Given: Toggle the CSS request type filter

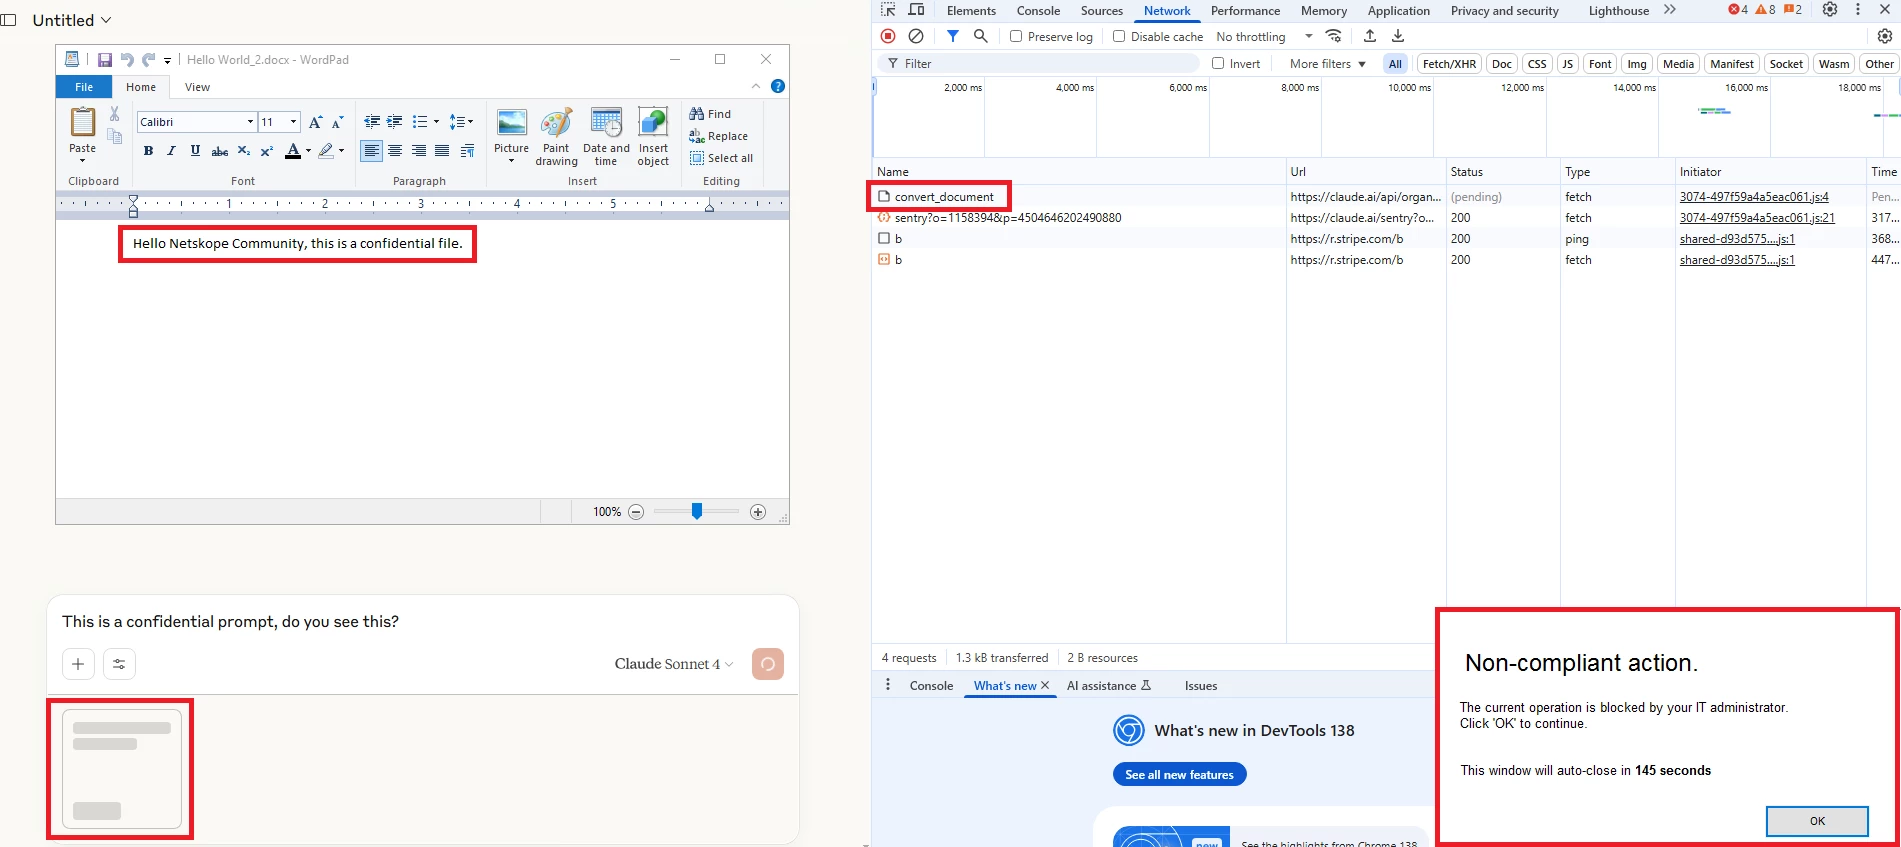Looking at the screenshot, I should pyautogui.click(x=1537, y=64).
